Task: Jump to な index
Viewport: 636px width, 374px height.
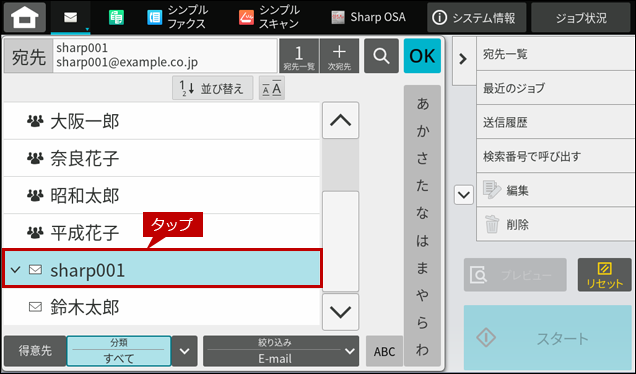Action: pyautogui.click(x=422, y=213)
